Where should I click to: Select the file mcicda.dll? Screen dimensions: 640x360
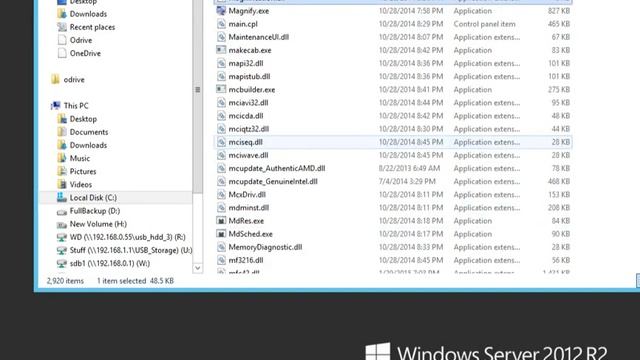point(246,116)
